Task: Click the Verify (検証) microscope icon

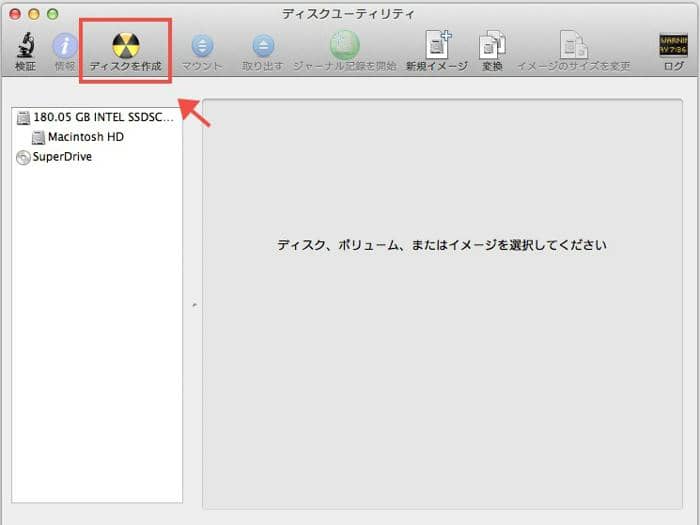Action: 25,46
